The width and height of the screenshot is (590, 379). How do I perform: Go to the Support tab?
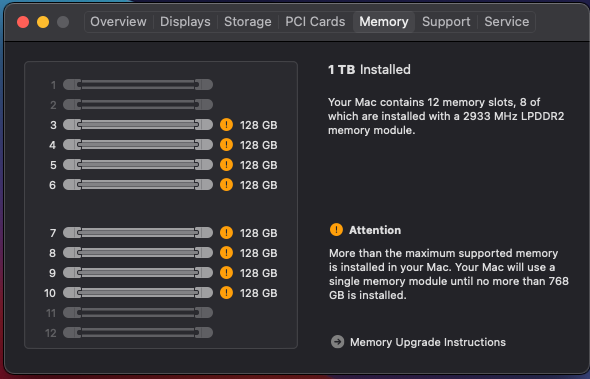pyautogui.click(x=446, y=22)
